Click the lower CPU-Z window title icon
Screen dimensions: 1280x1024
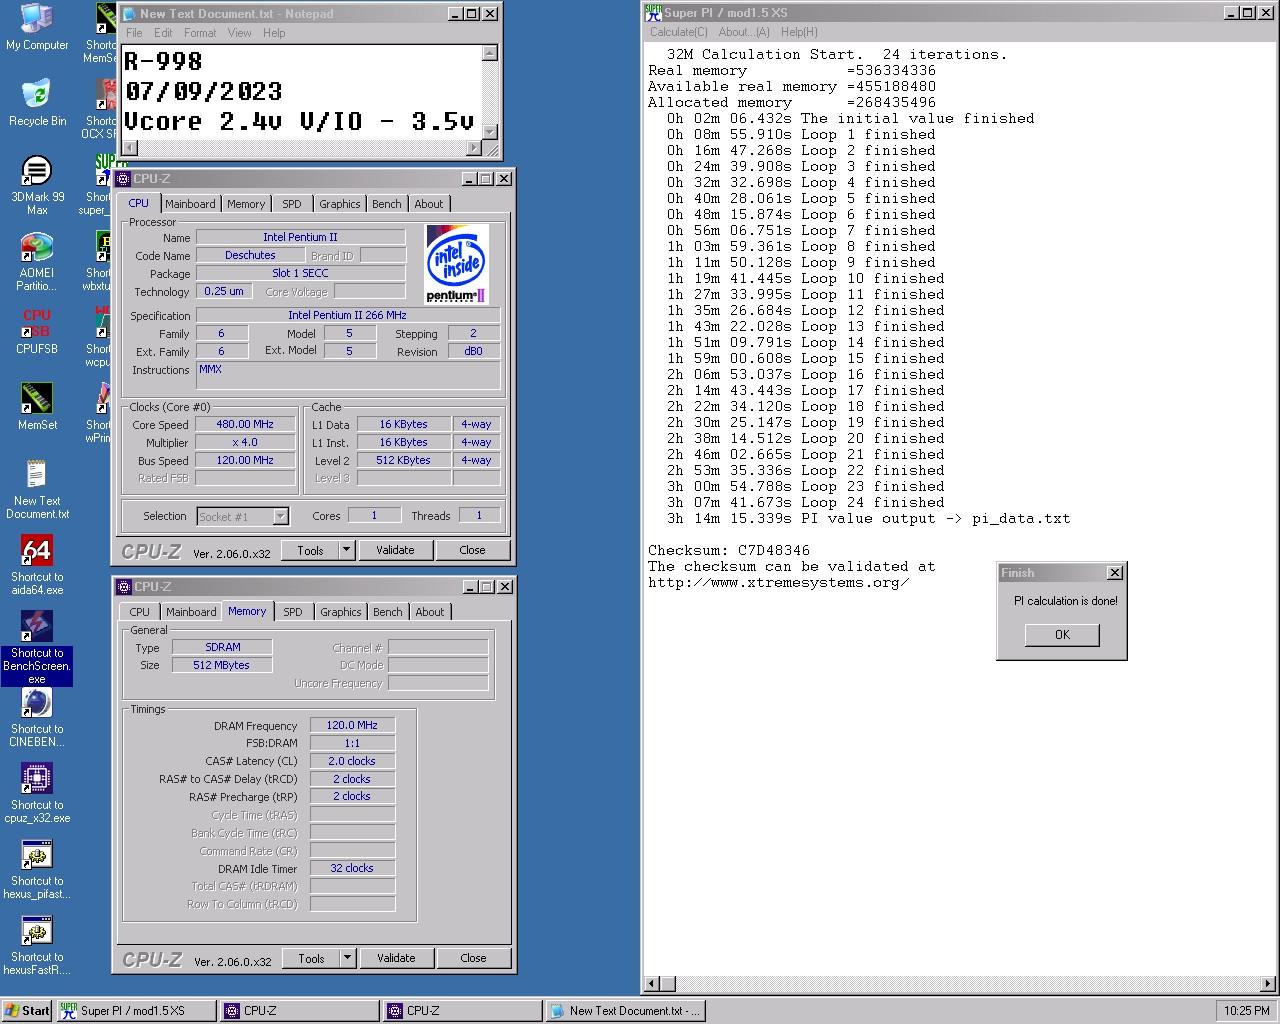124,586
